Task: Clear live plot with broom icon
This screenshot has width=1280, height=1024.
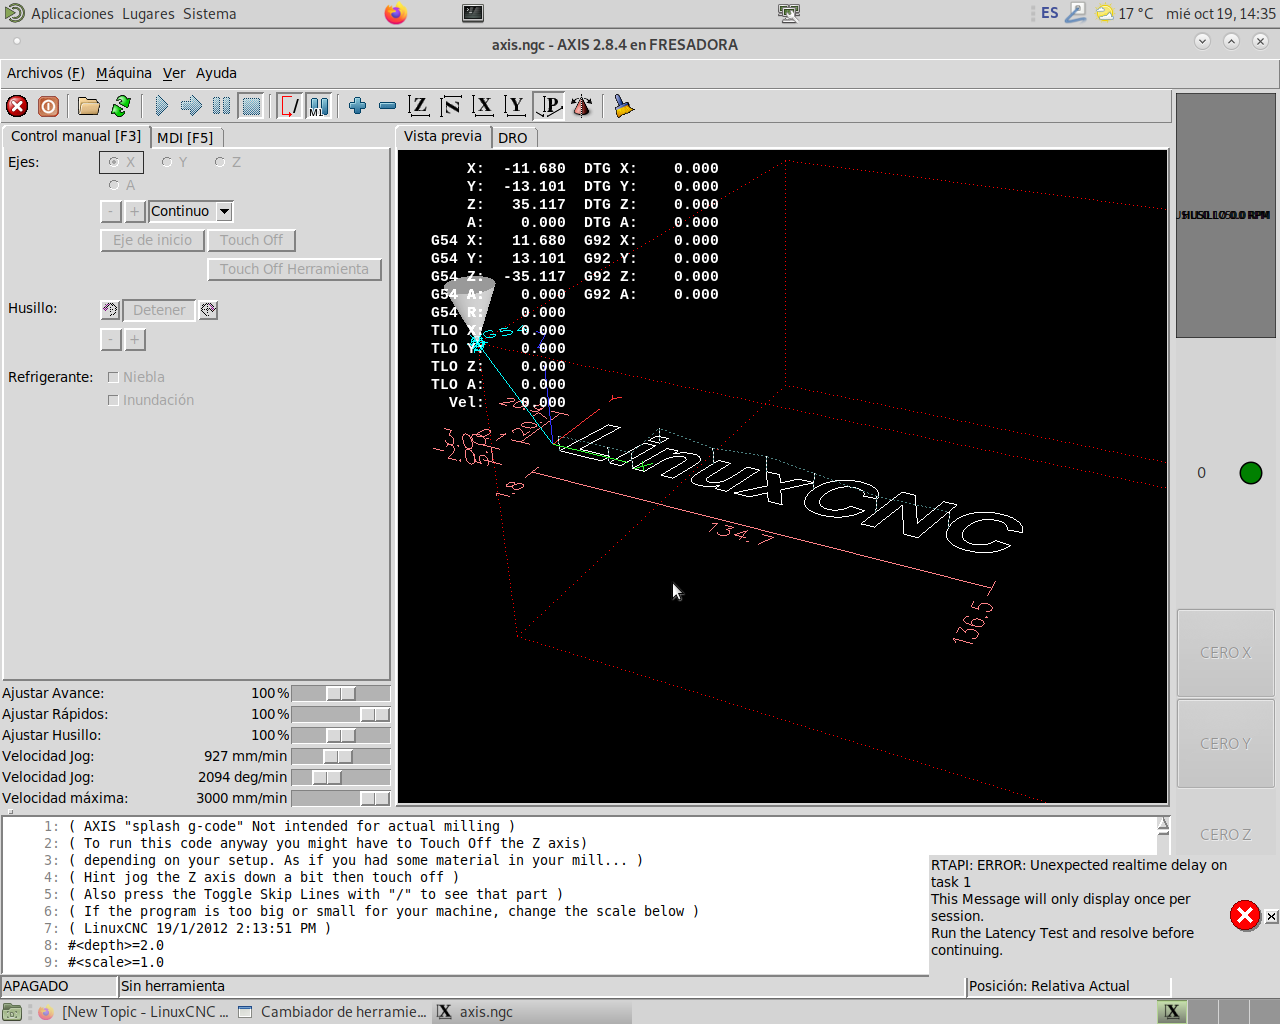Action: coord(623,106)
